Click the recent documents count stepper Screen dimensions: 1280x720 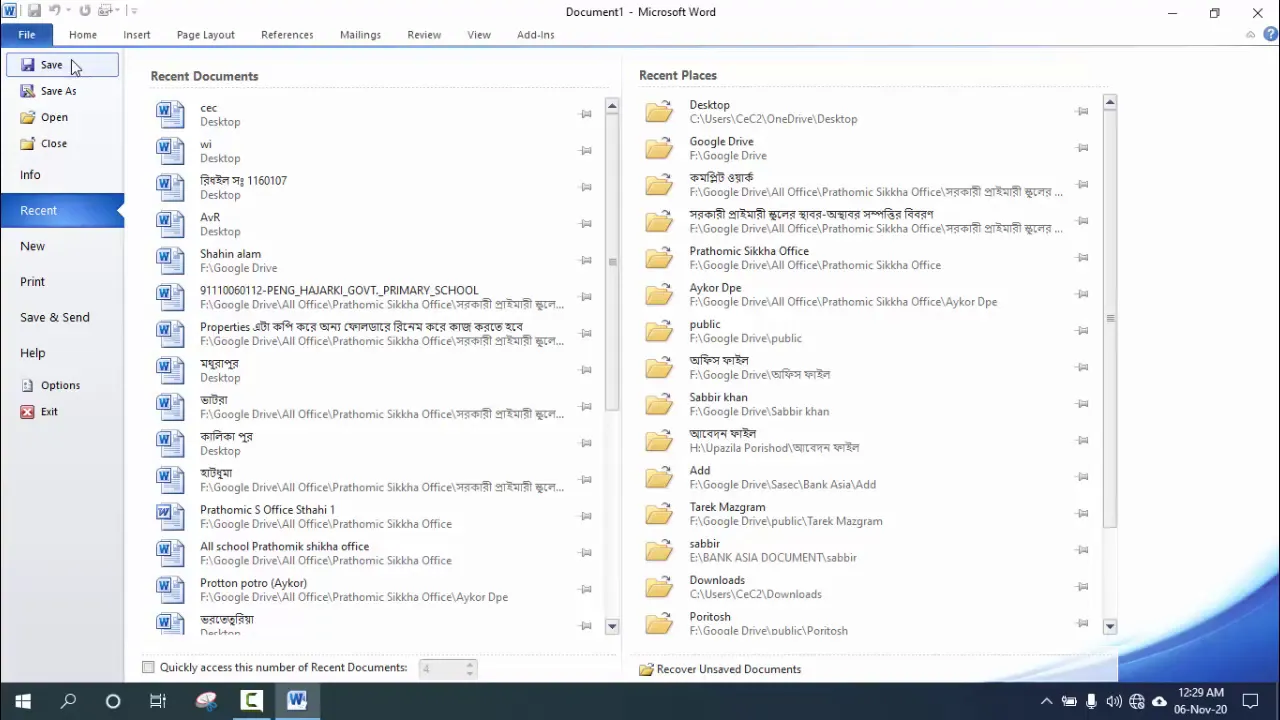[x=471, y=668]
